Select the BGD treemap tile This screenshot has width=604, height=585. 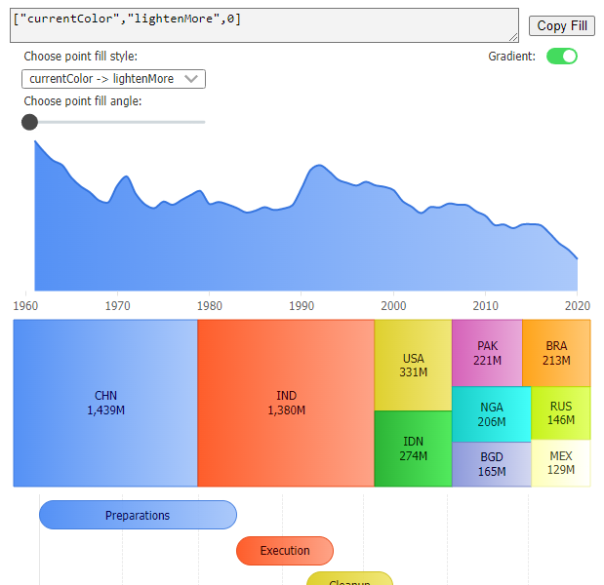[x=491, y=464]
